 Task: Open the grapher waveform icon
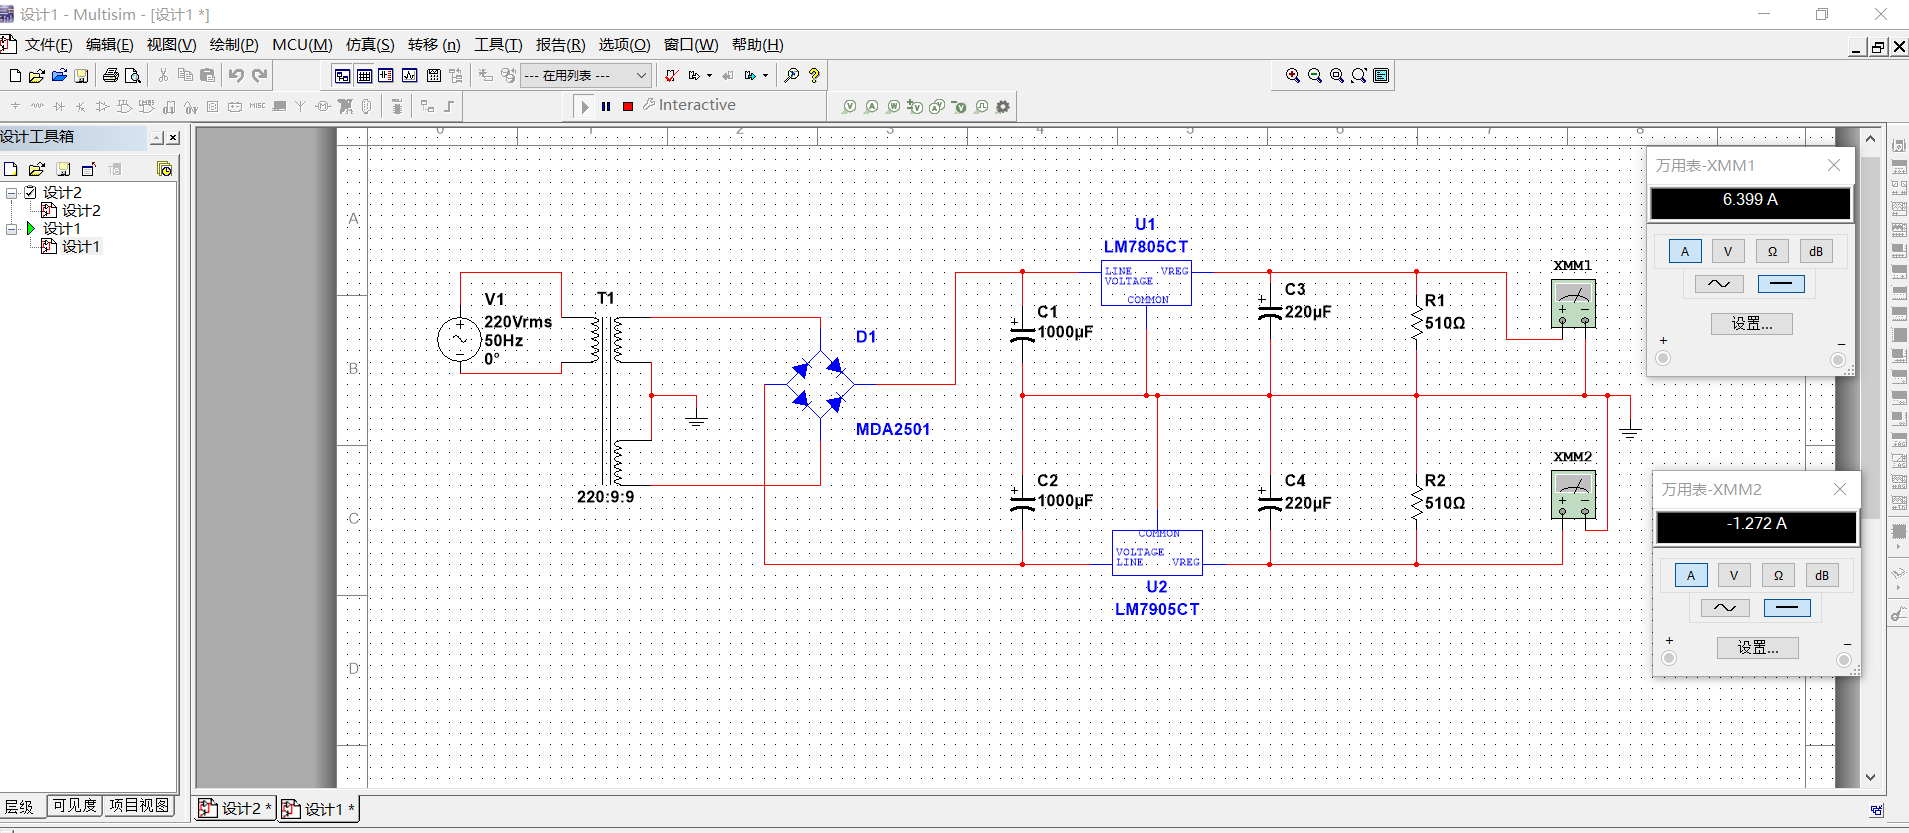click(x=410, y=76)
